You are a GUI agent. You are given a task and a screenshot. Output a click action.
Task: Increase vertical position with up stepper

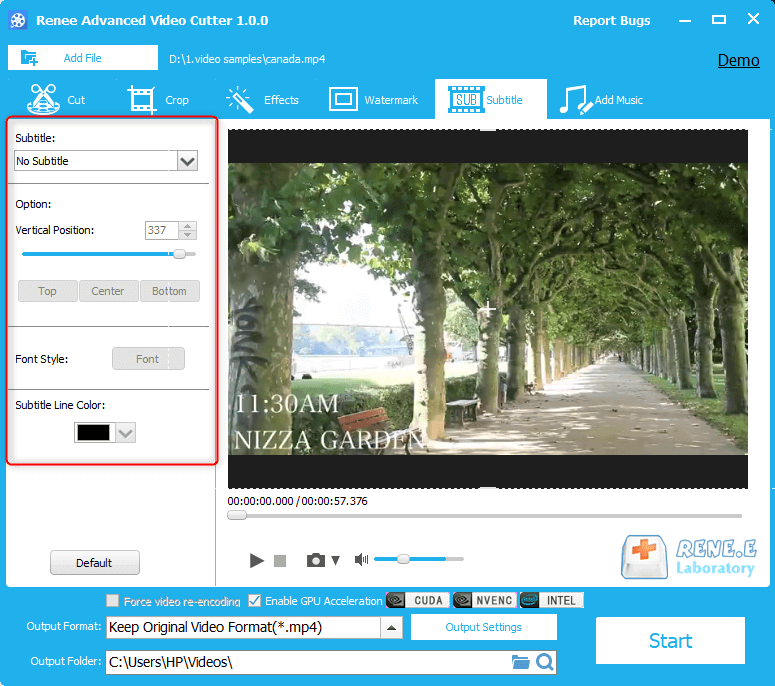(x=187, y=226)
